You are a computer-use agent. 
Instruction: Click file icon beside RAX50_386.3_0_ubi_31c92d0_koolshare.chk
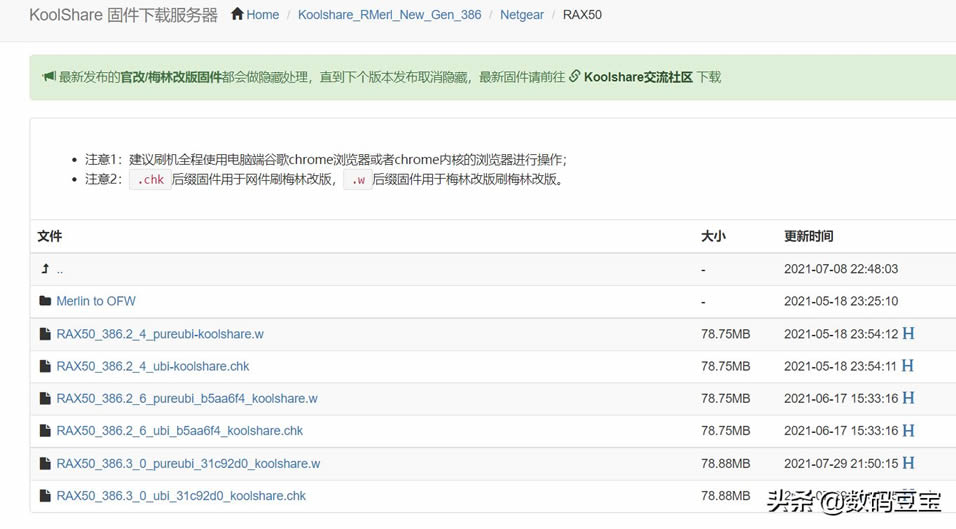45,496
